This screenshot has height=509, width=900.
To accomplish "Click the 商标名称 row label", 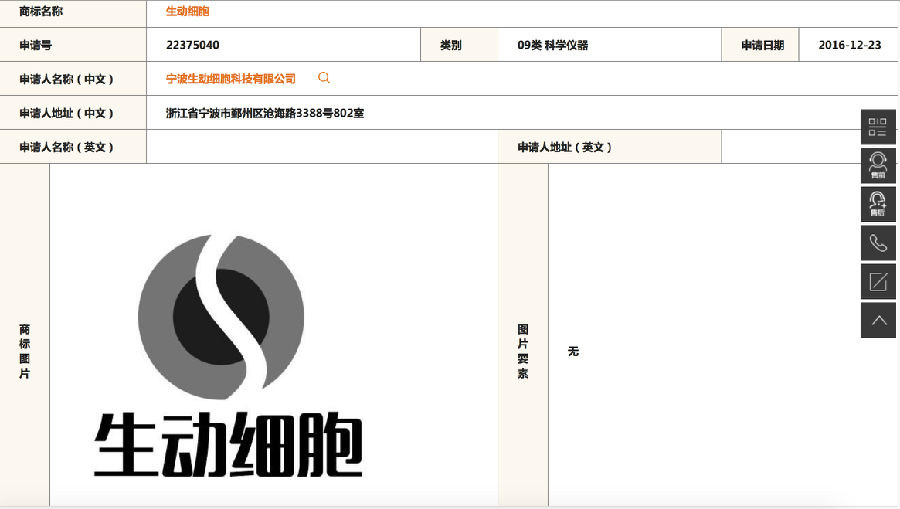I will coord(41,11).
